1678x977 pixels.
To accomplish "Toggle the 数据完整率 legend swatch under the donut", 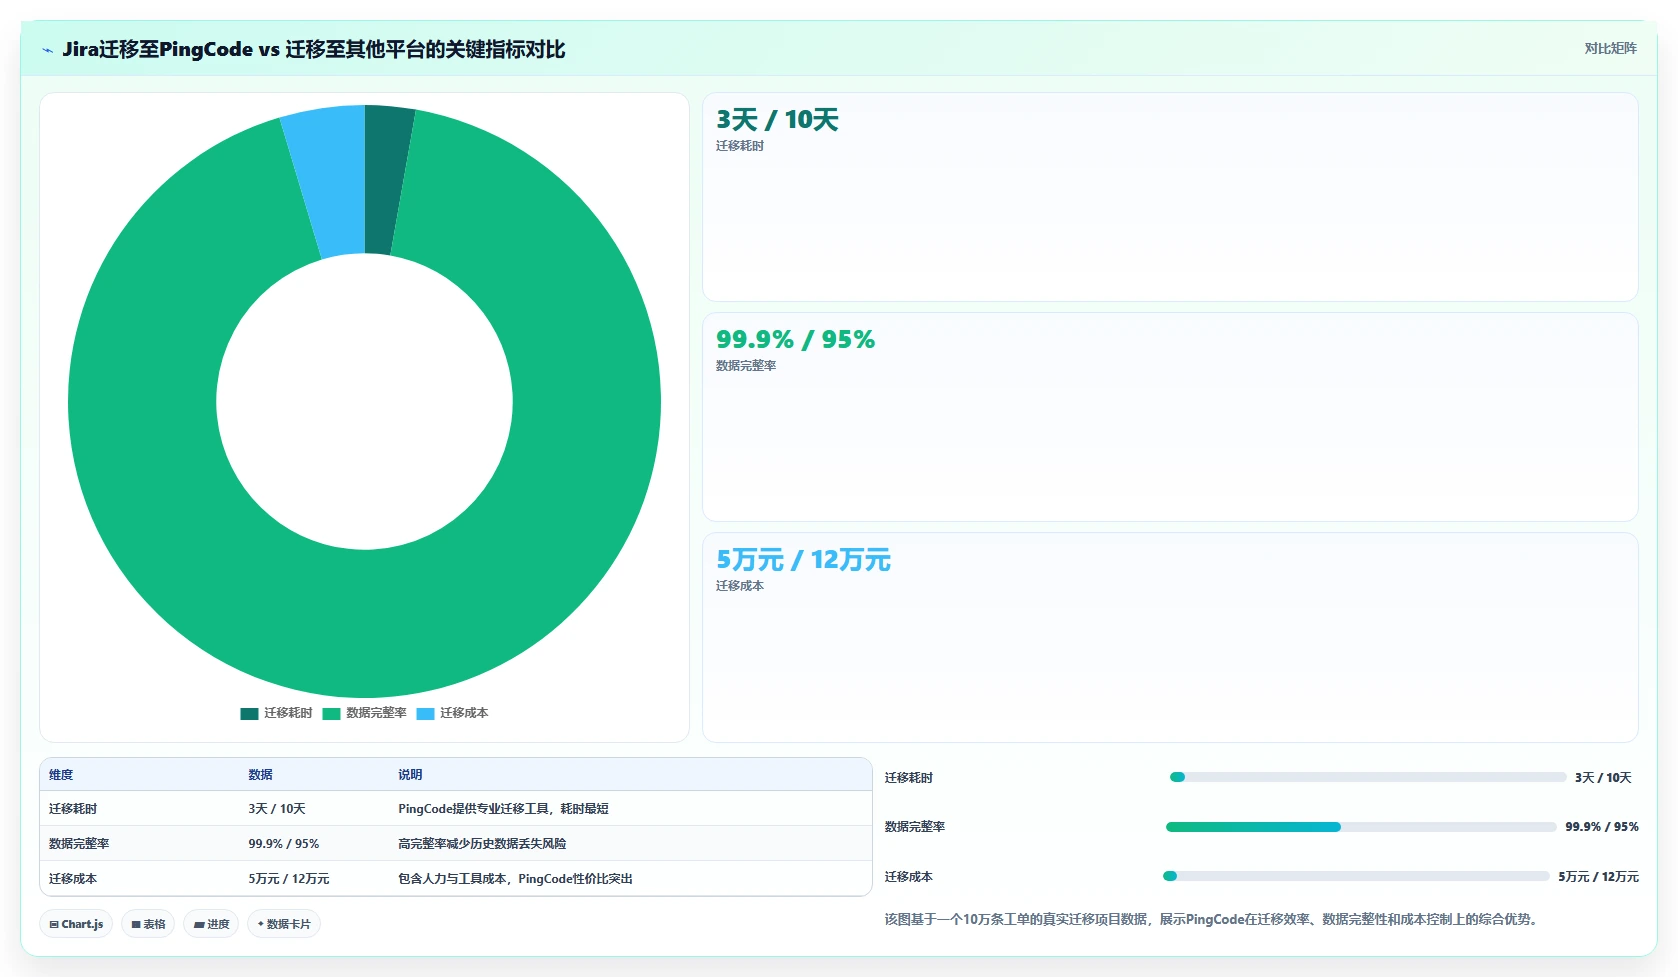I will [331, 714].
